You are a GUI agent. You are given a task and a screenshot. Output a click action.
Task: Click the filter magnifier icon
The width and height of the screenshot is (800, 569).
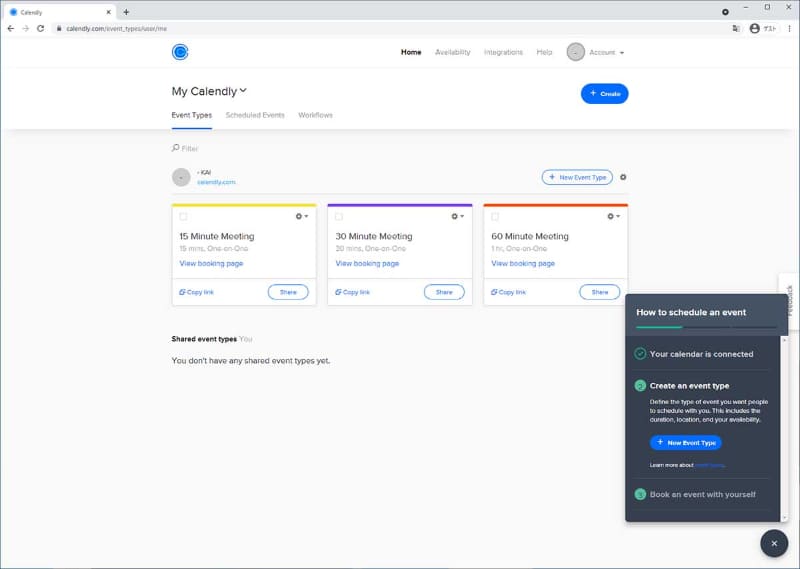tap(175, 148)
